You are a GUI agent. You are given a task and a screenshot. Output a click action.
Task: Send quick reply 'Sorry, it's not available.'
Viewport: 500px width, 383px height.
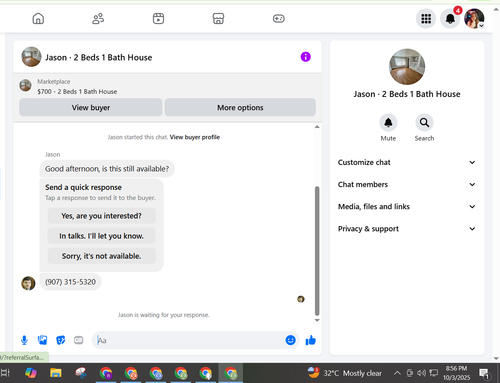coord(101,256)
